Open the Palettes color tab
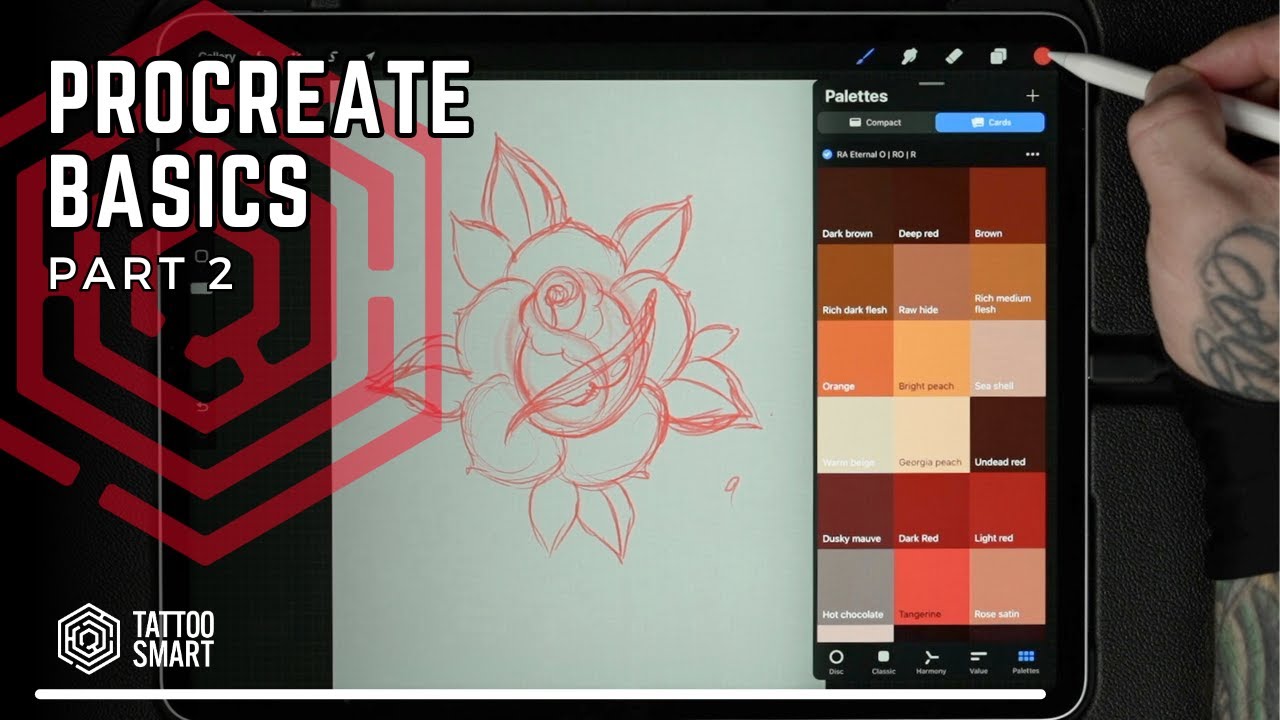Image resolution: width=1280 pixels, height=720 pixels. click(x=1026, y=661)
